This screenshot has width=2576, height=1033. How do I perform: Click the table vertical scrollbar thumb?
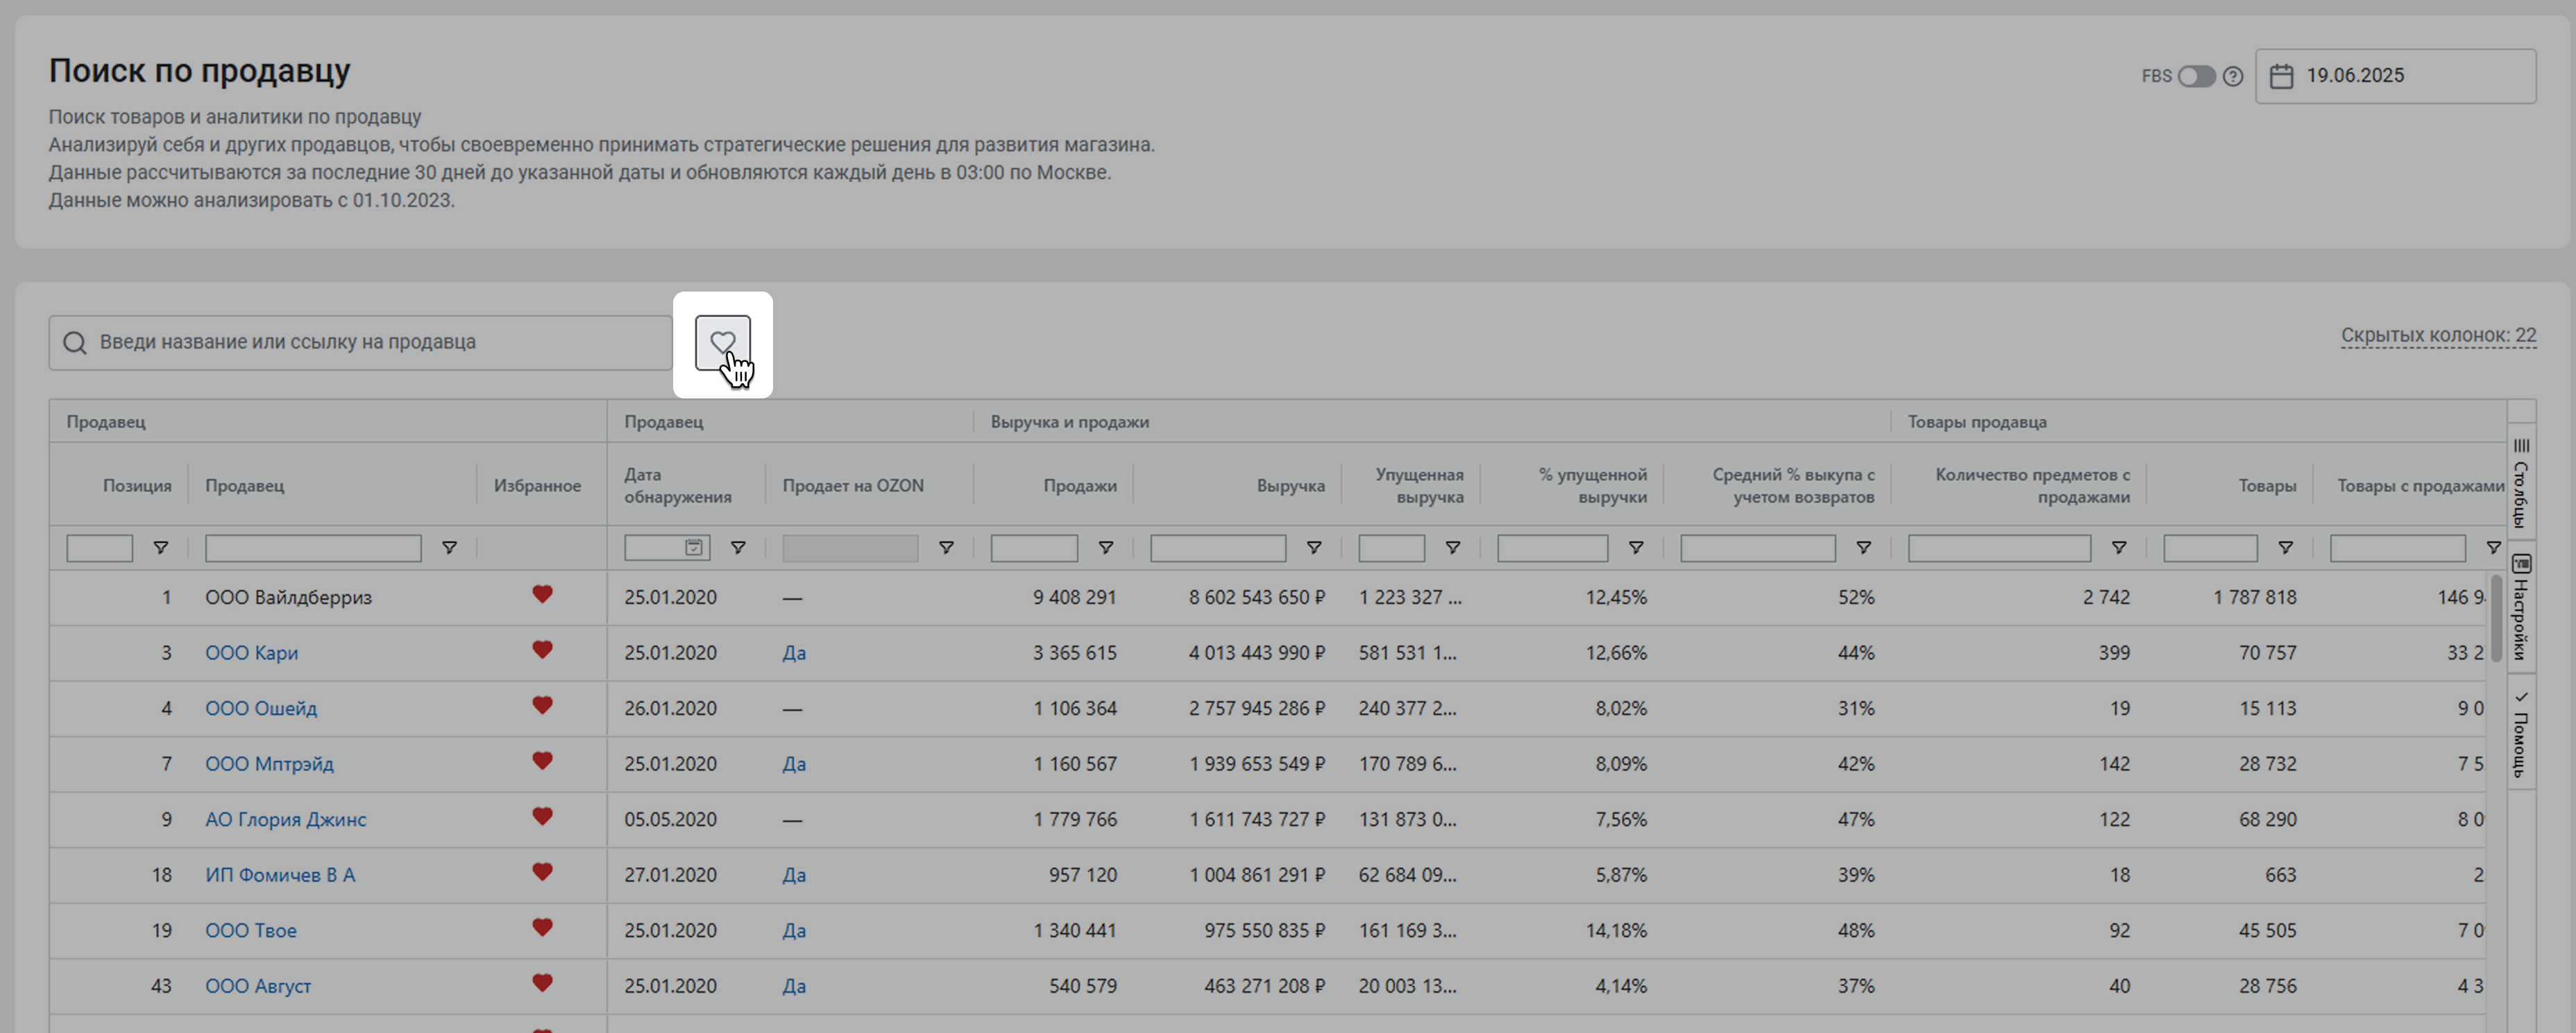pos(2496,618)
